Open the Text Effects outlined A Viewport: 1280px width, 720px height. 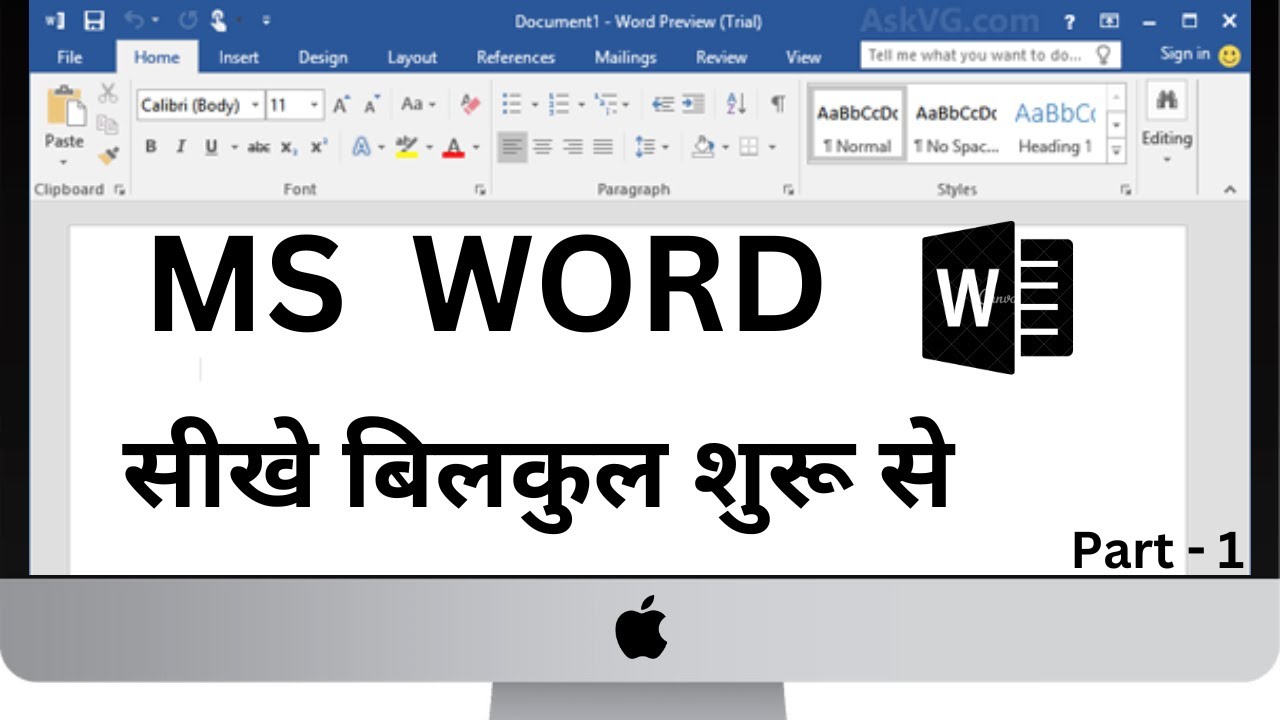(x=361, y=147)
